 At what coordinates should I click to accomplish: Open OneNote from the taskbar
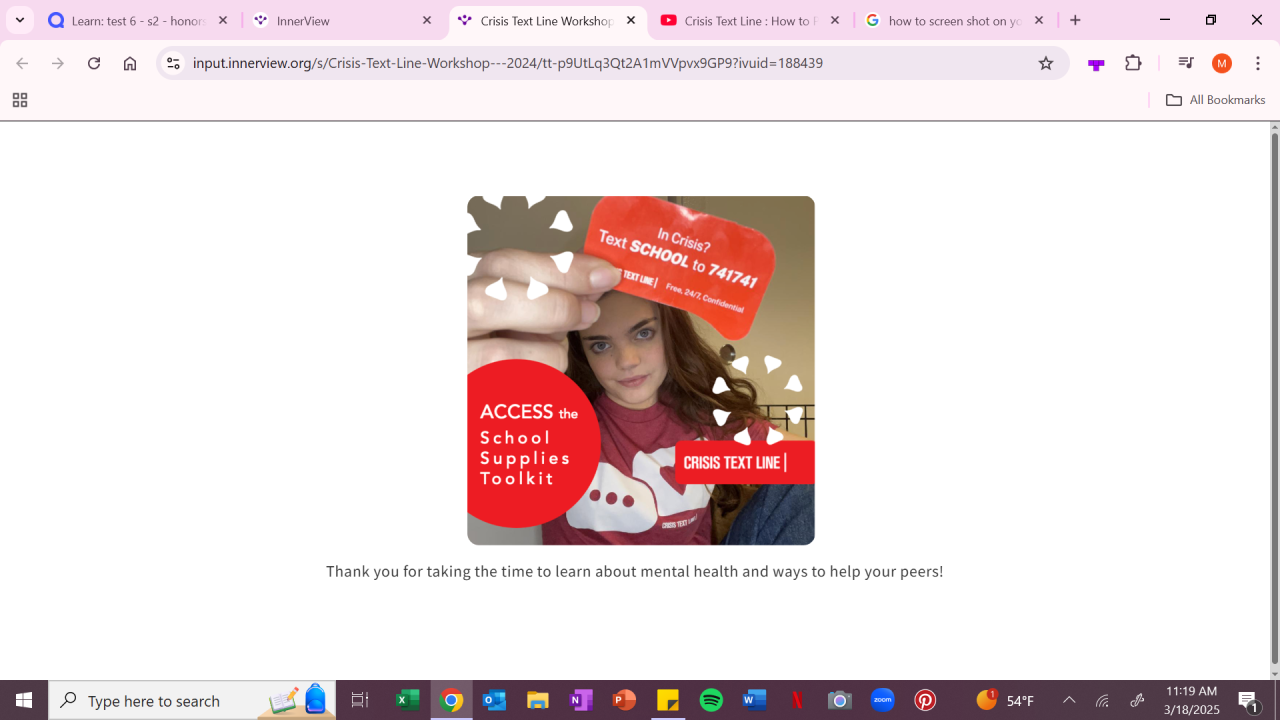pyautogui.click(x=581, y=700)
